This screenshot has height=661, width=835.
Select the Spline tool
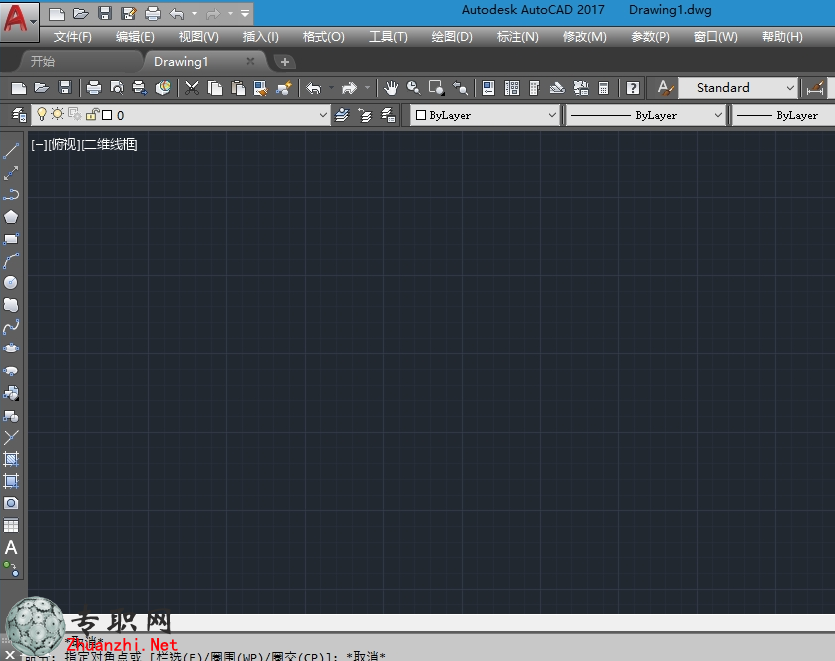tap(11, 327)
